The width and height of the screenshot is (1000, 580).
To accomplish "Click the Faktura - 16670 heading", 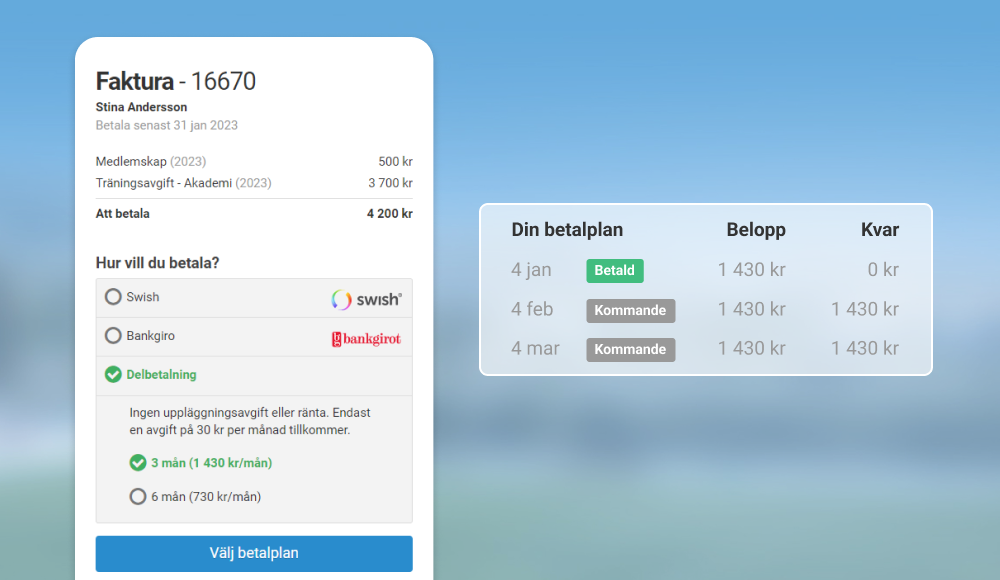I will click(176, 81).
